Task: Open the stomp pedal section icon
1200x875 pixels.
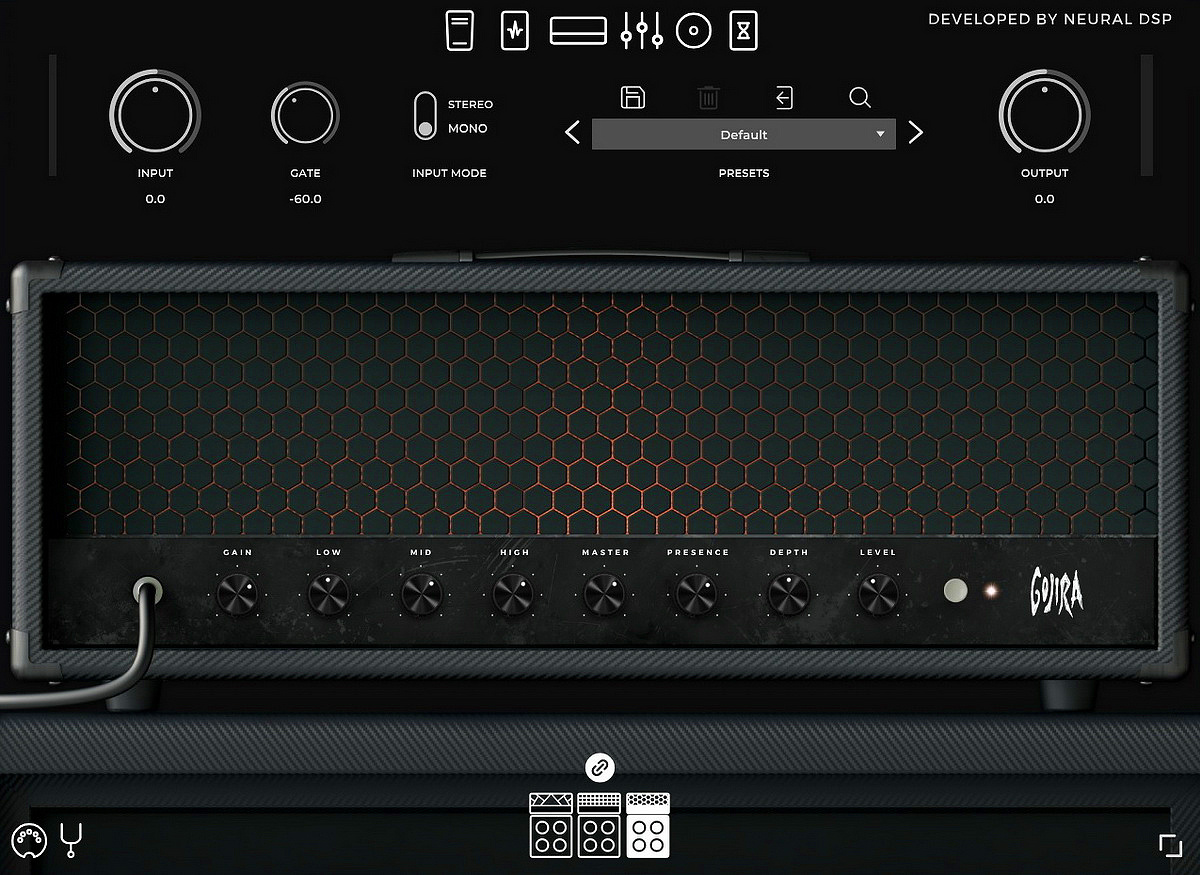Action: coord(459,31)
